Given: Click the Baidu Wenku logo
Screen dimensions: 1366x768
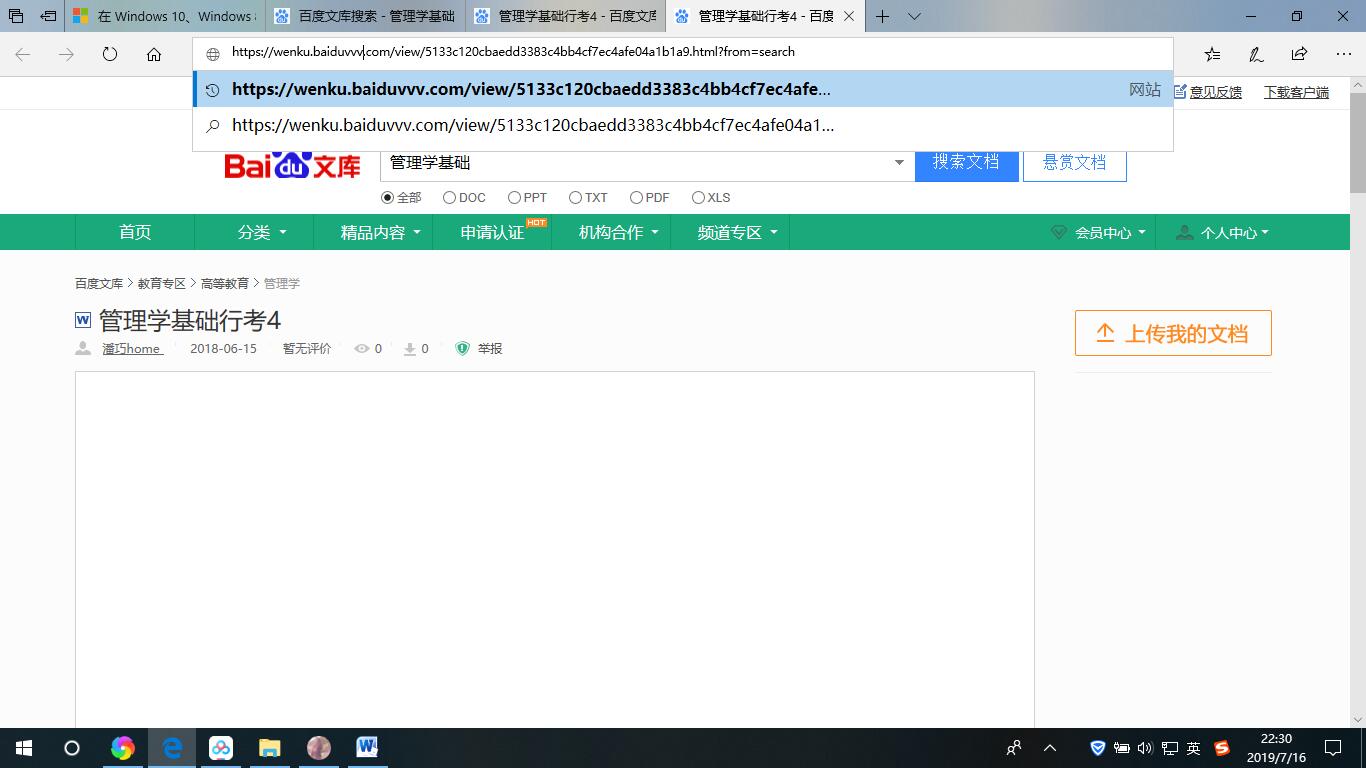Looking at the screenshot, I should point(291,164).
